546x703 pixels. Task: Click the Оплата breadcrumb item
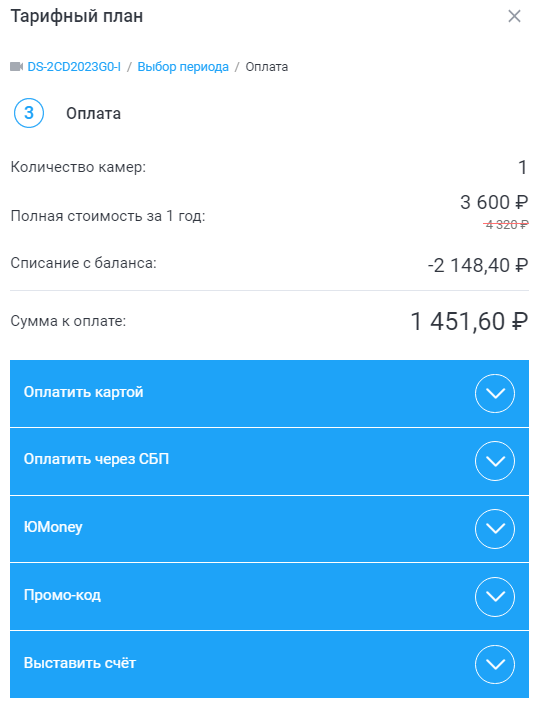pyautogui.click(x=267, y=67)
